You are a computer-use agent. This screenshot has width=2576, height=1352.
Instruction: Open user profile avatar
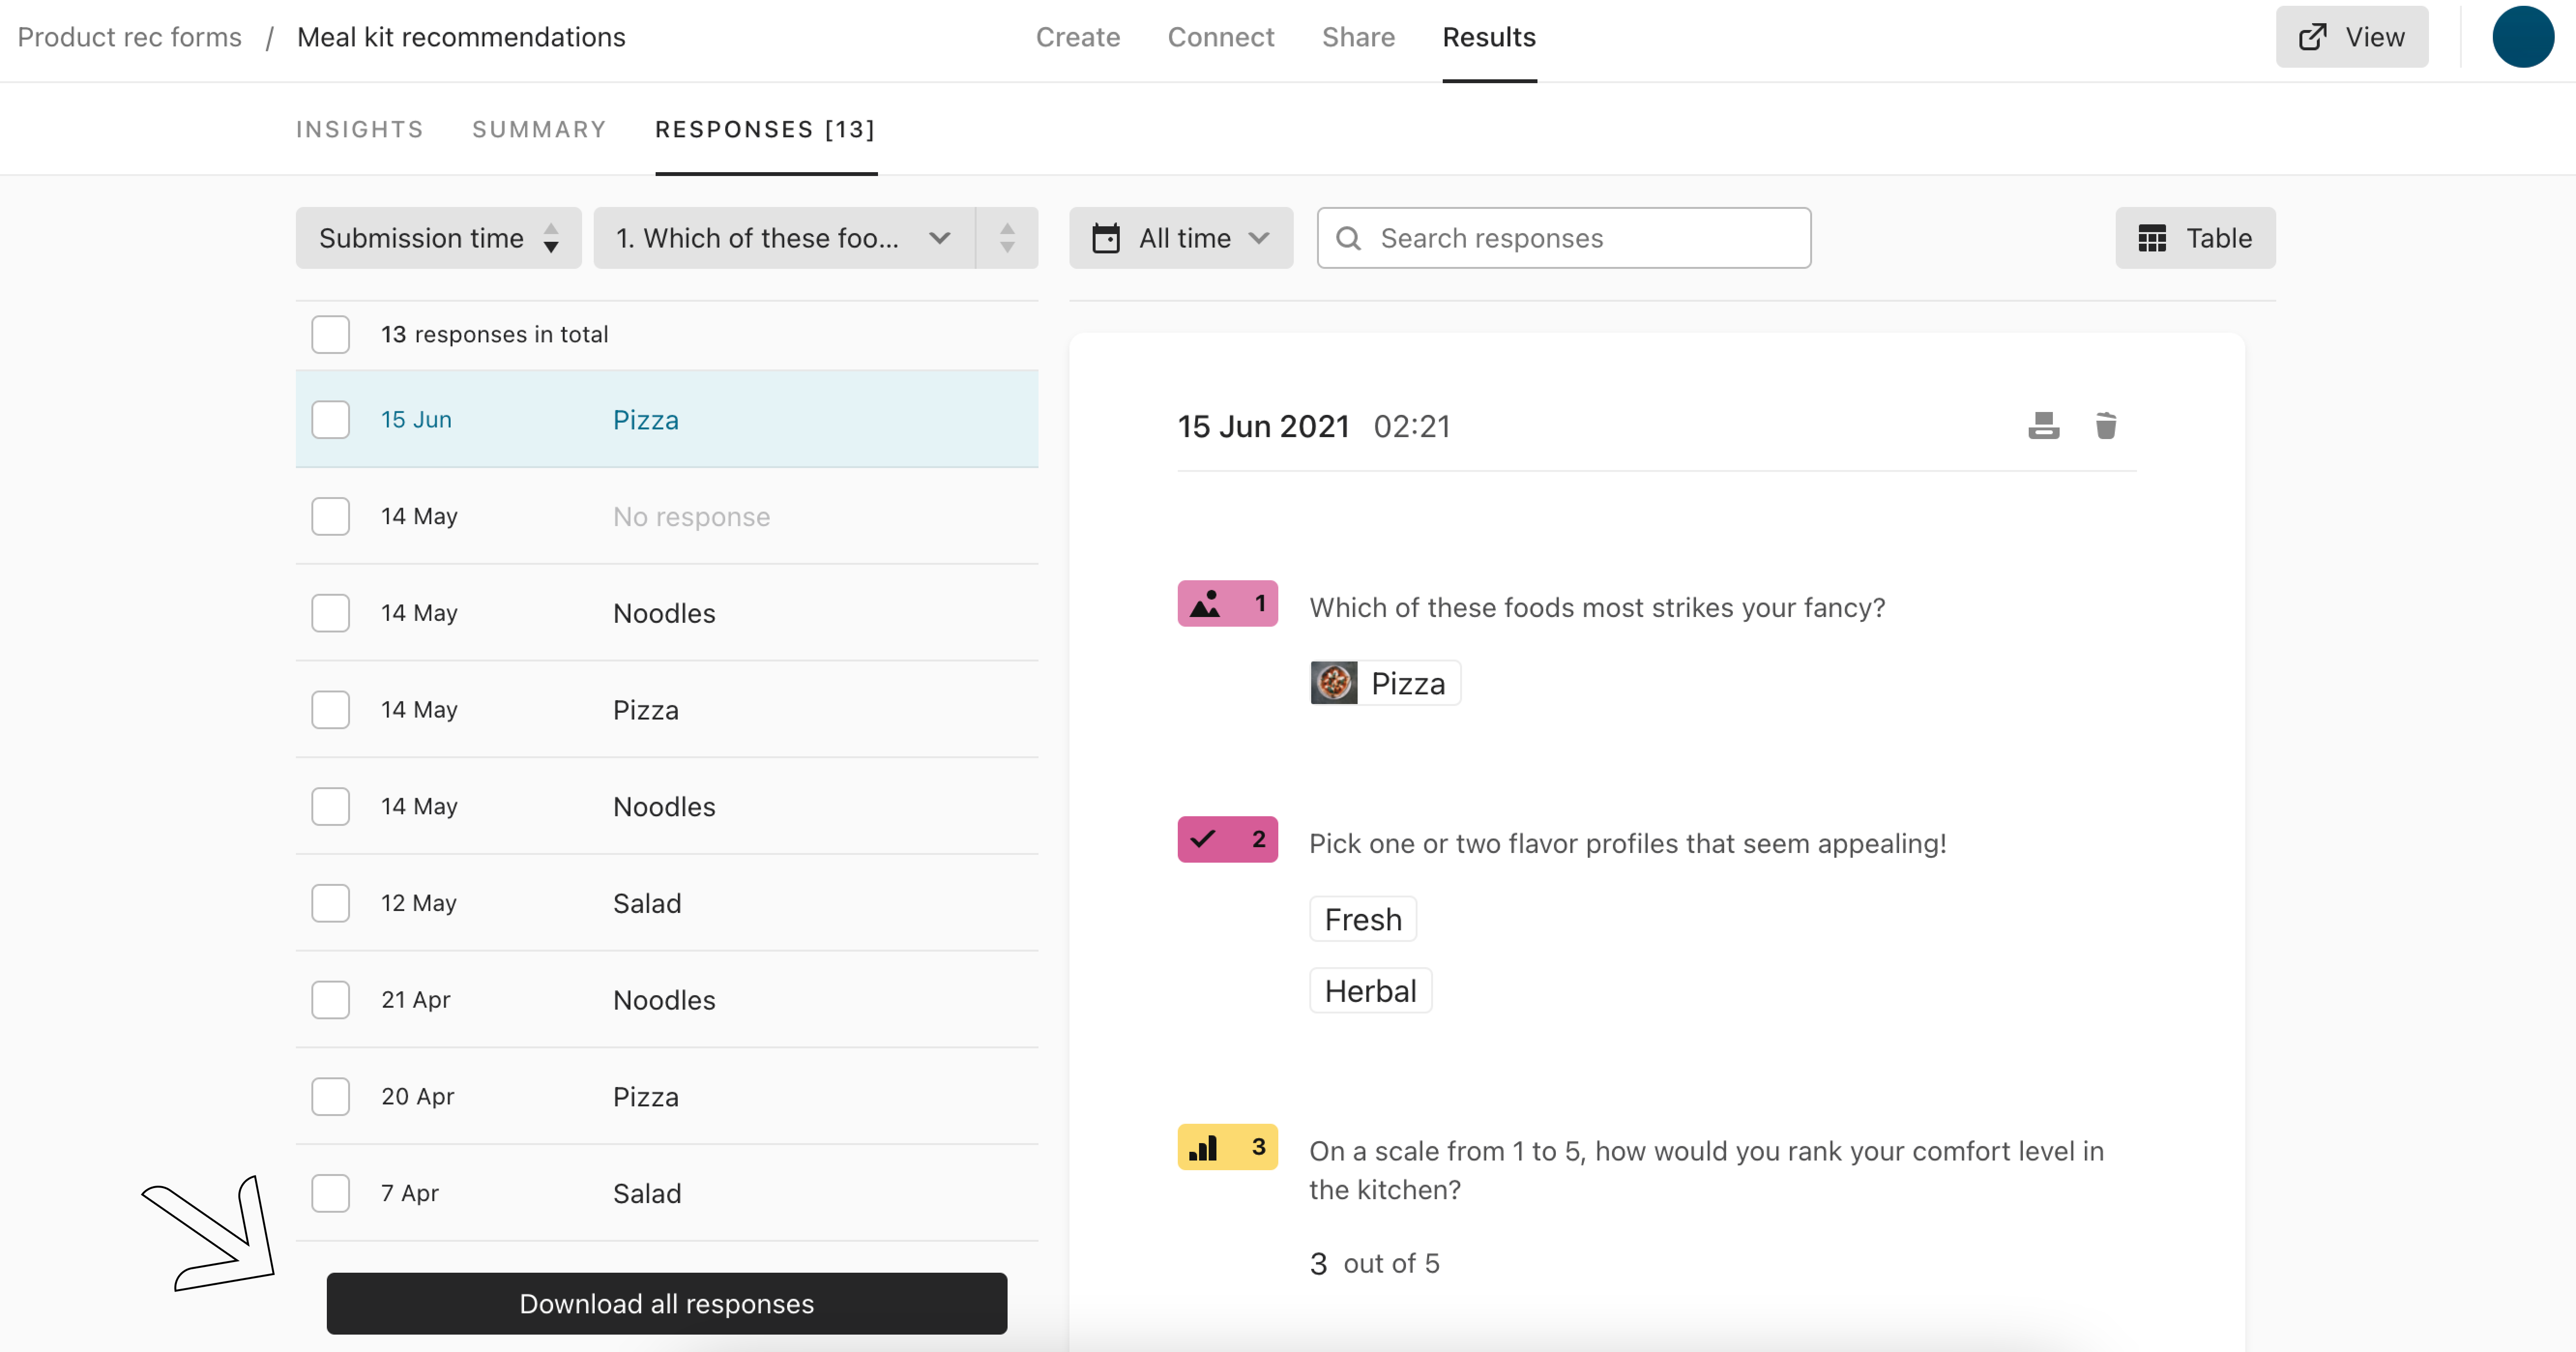pos(2523,37)
